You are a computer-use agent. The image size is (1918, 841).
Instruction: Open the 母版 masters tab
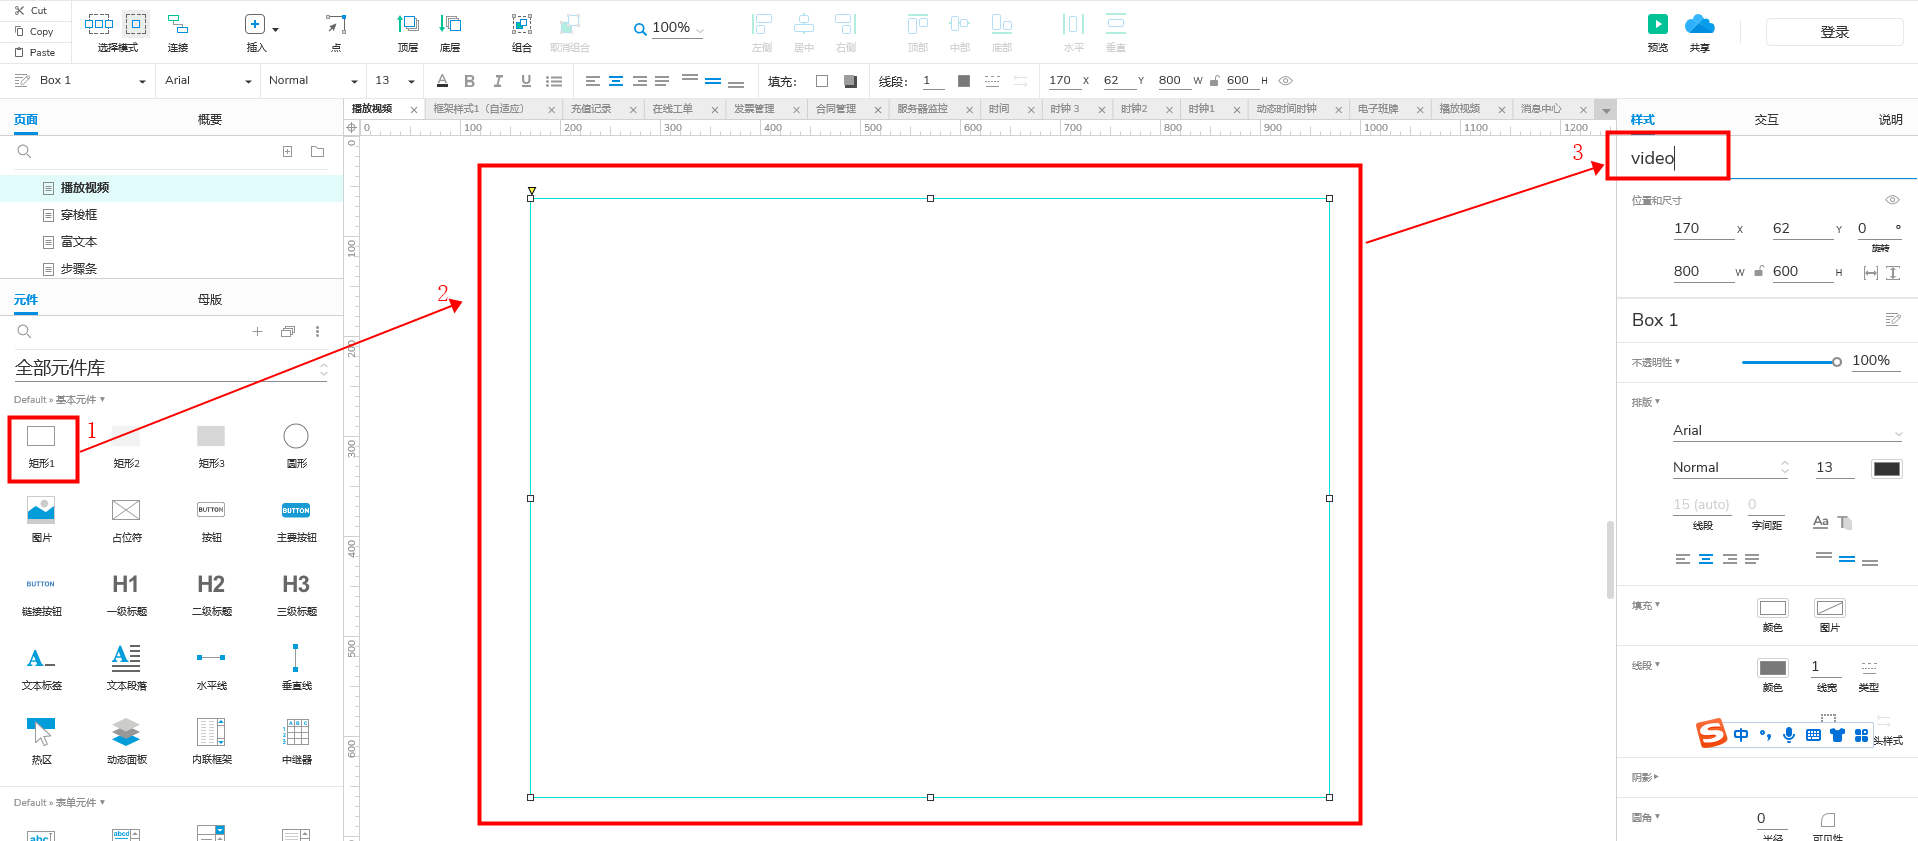210,300
